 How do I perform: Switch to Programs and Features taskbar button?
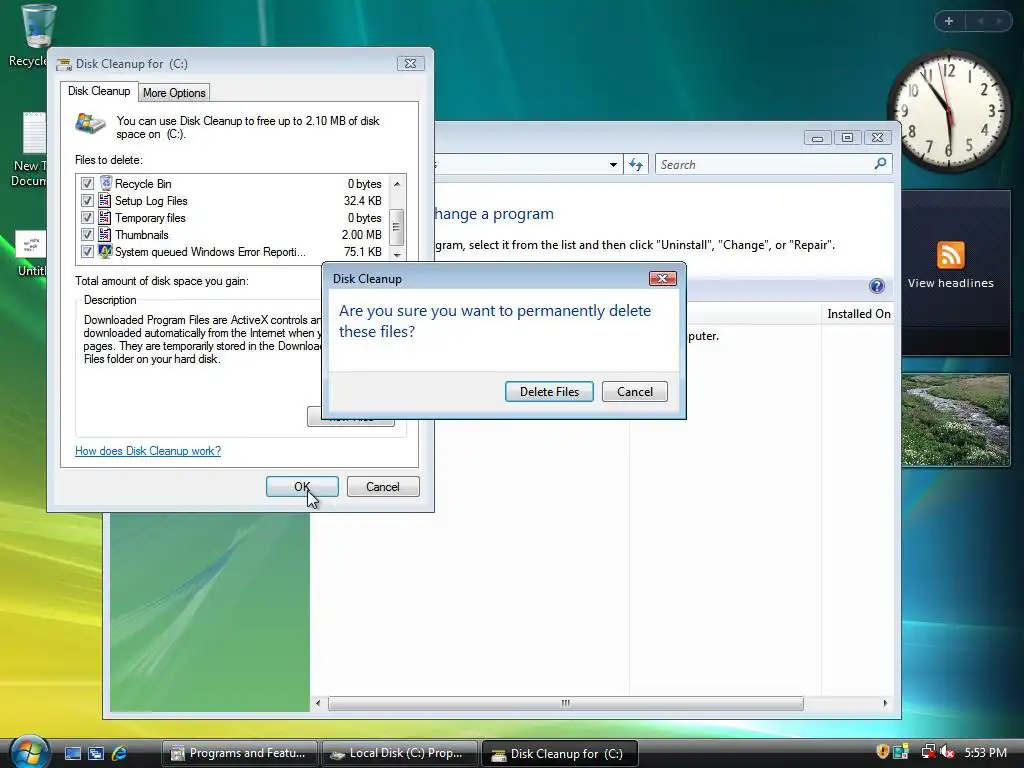click(239, 754)
